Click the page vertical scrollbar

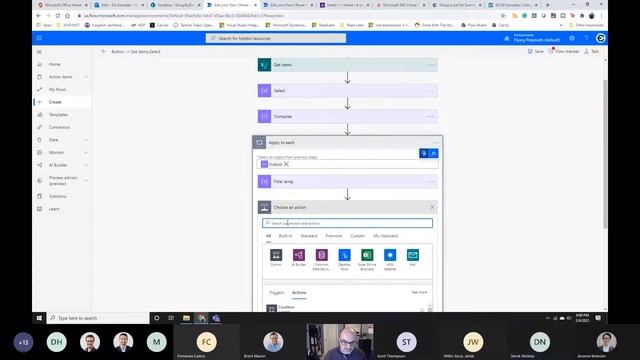pyautogui.click(x=605, y=153)
